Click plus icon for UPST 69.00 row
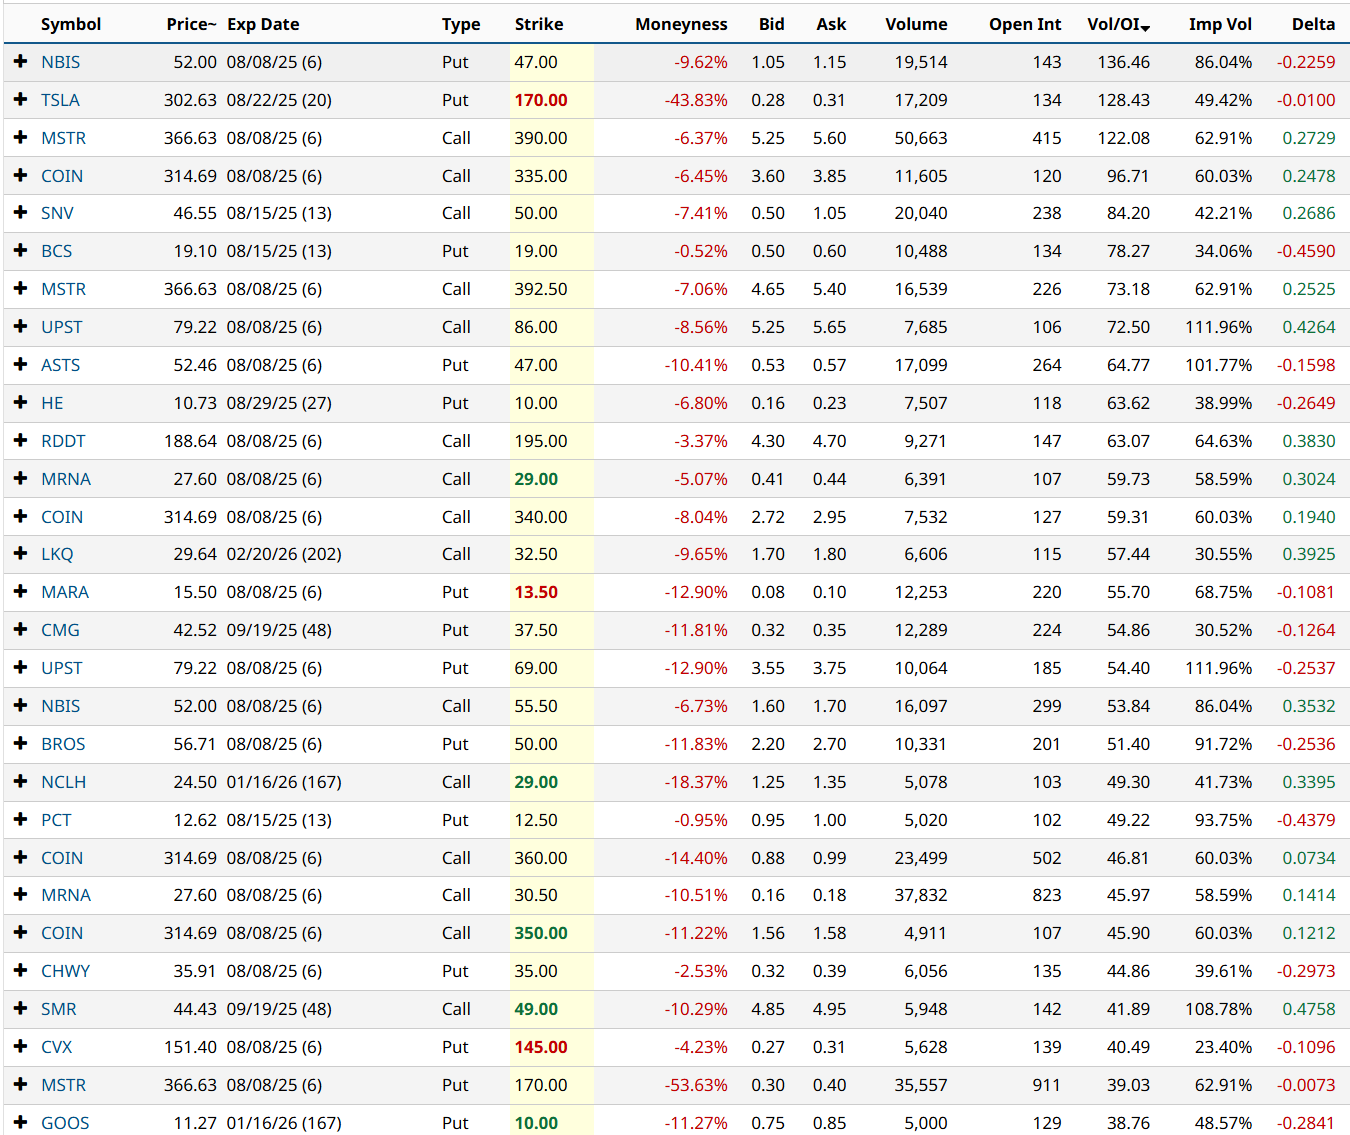Image resolution: width=1350 pixels, height=1135 pixels. point(20,668)
